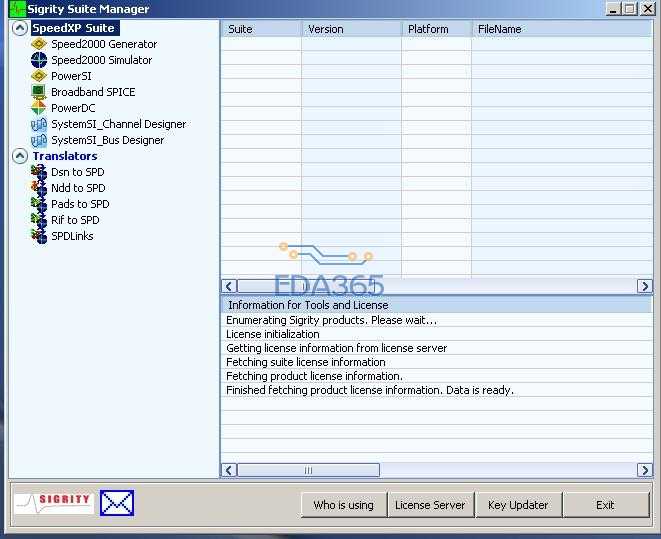Select SystemSI_Bus Designer label

[107, 140]
